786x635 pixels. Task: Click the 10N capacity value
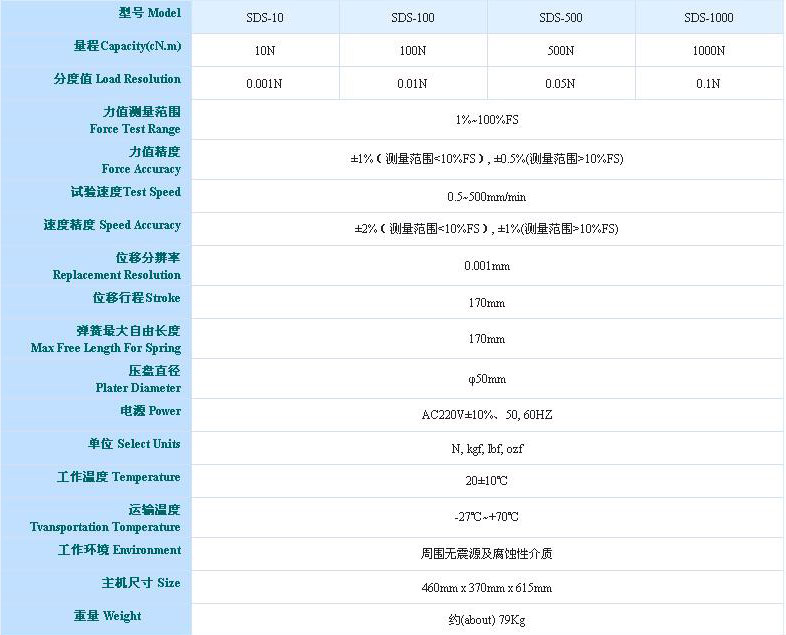(x=264, y=51)
